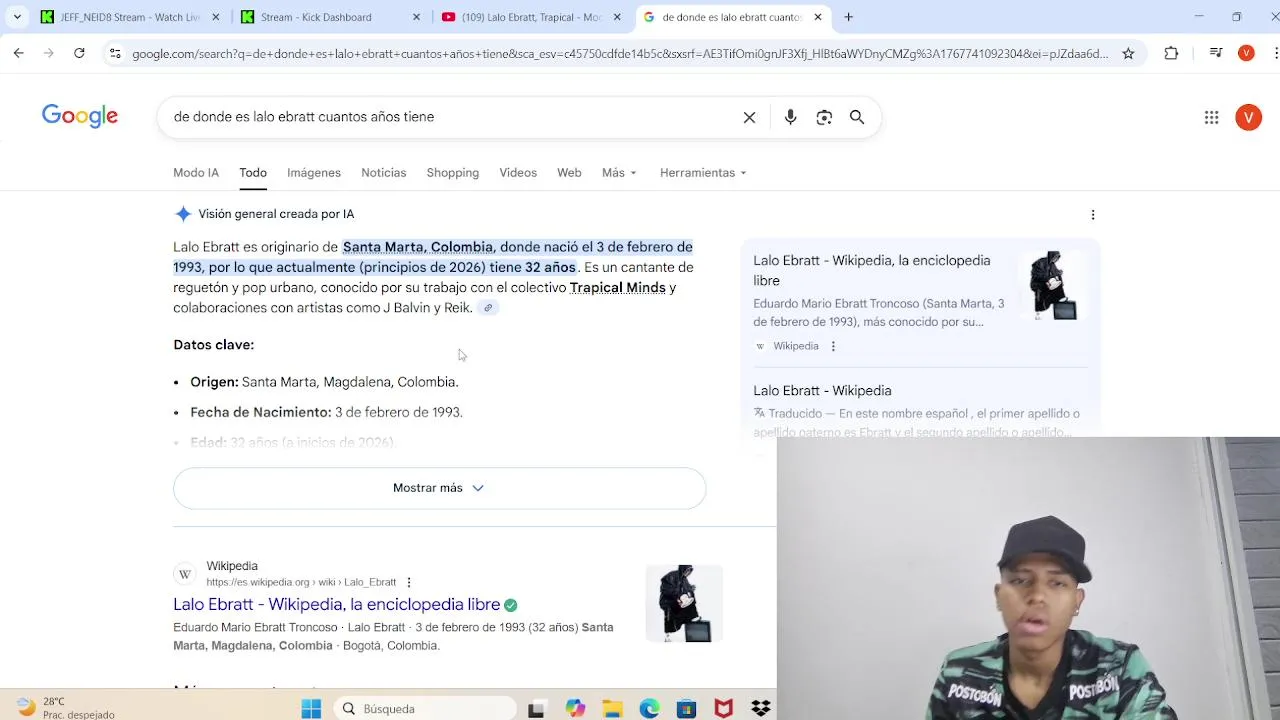The height and width of the screenshot is (720, 1280).
Task: Open Dropbox from taskbar
Action: [x=760, y=708]
